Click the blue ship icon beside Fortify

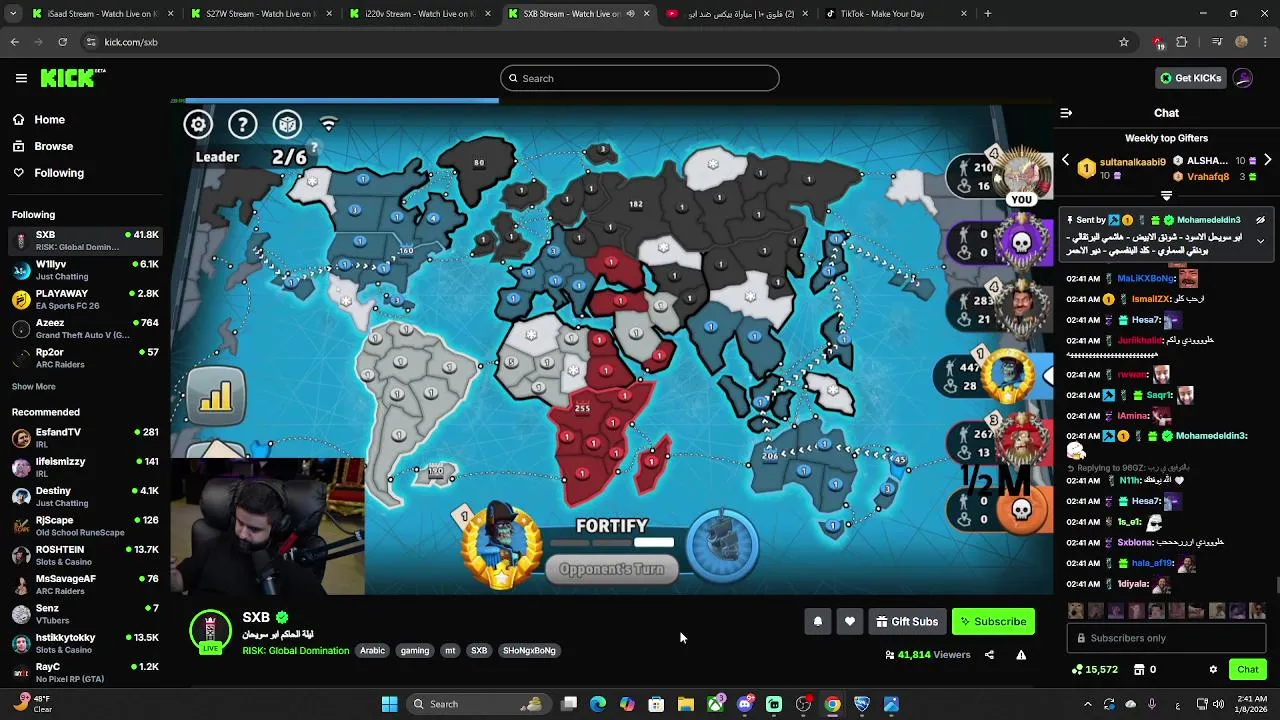[723, 545]
